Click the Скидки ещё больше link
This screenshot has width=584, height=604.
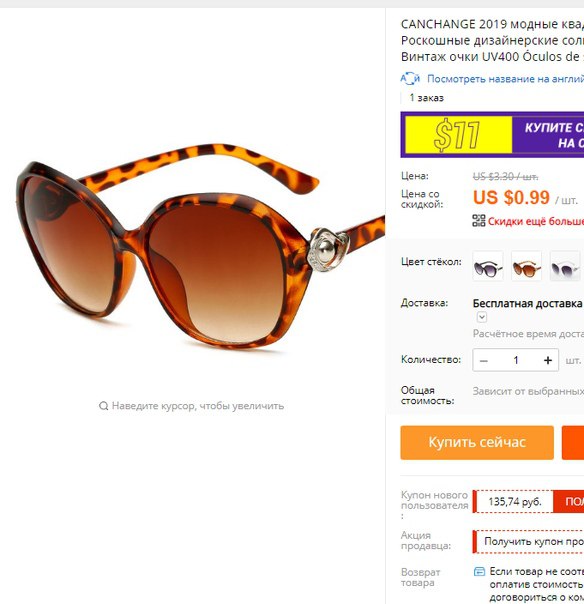coord(536,221)
